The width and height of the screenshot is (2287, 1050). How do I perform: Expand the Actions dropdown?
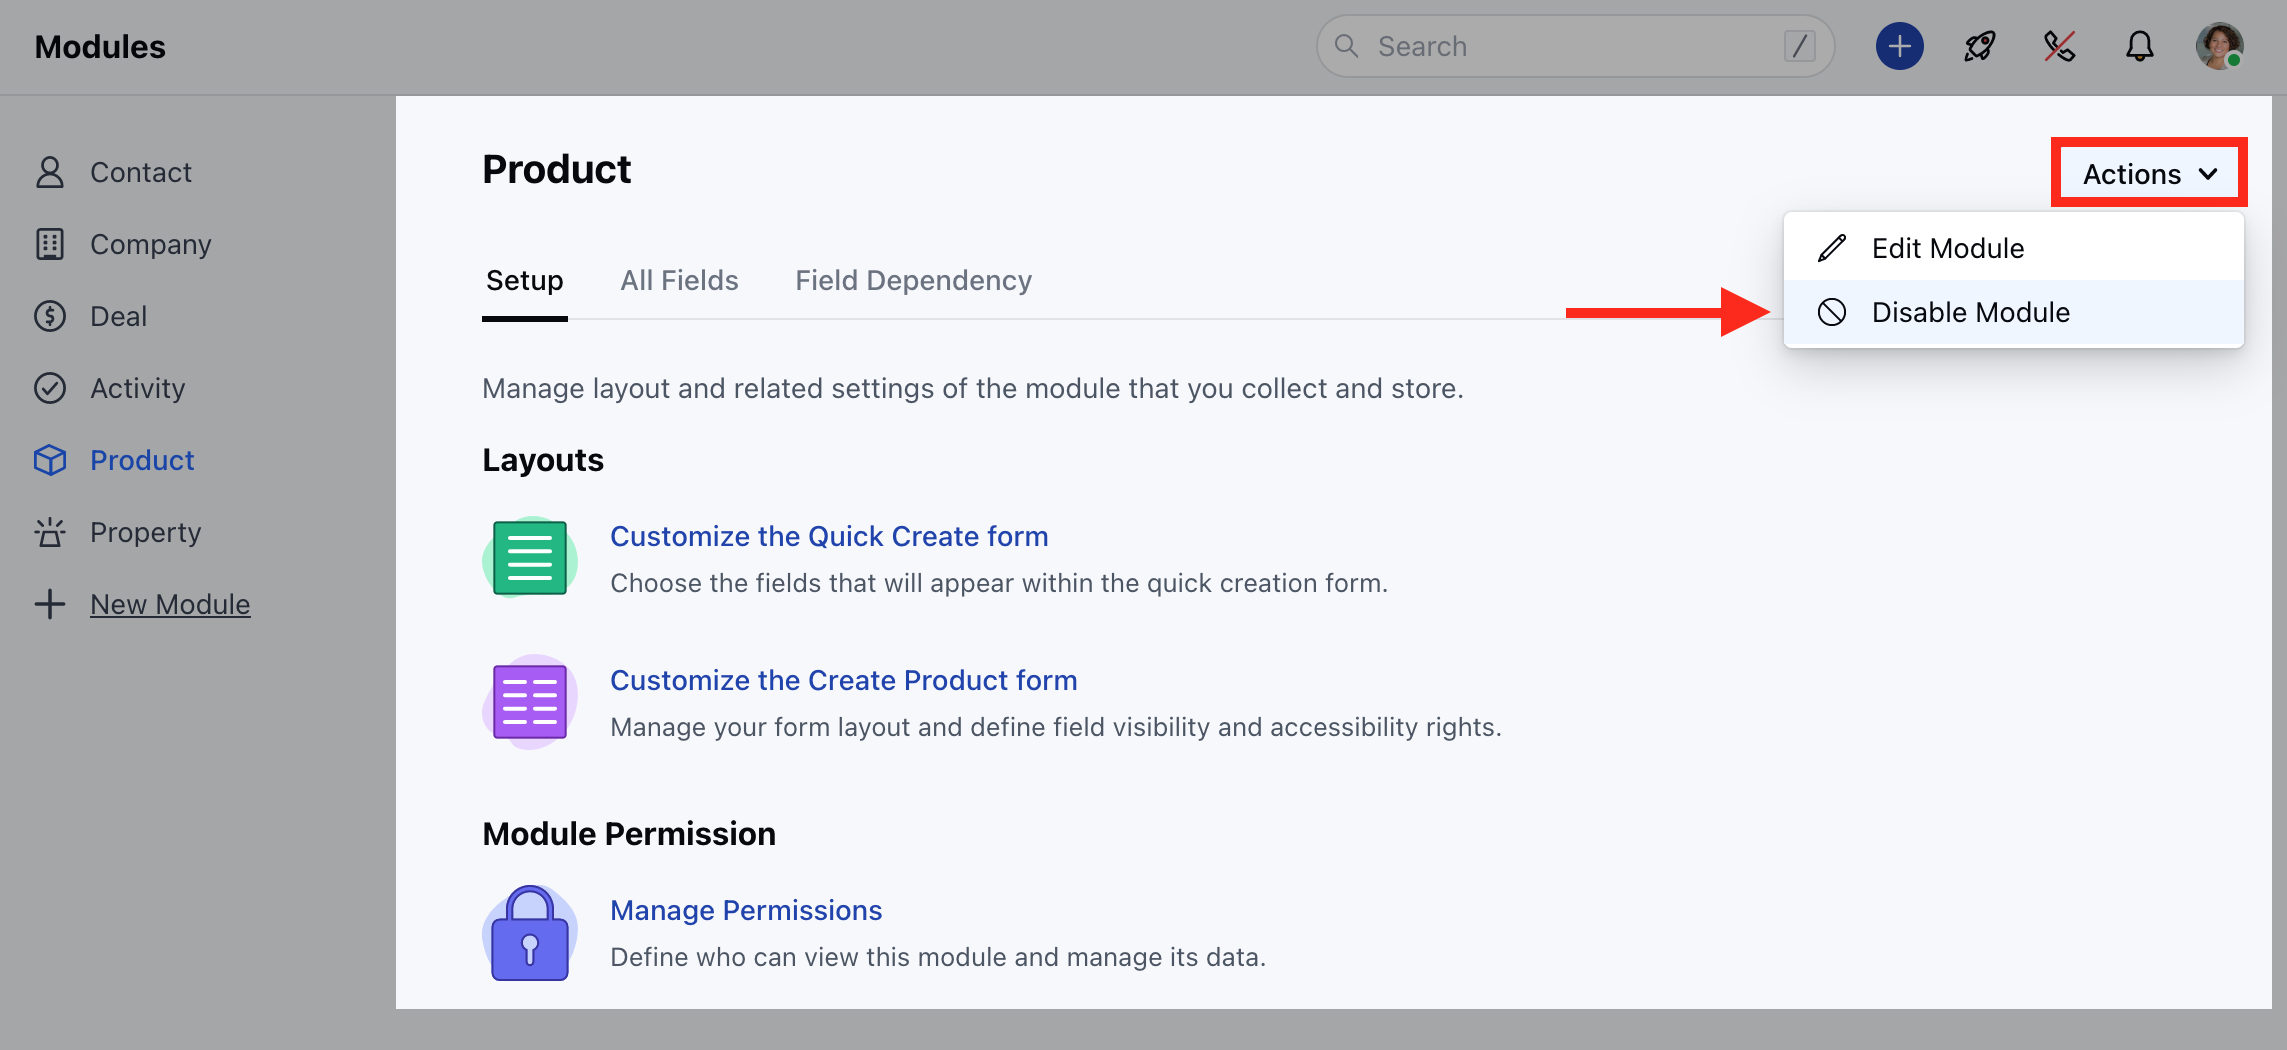tap(2149, 174)
